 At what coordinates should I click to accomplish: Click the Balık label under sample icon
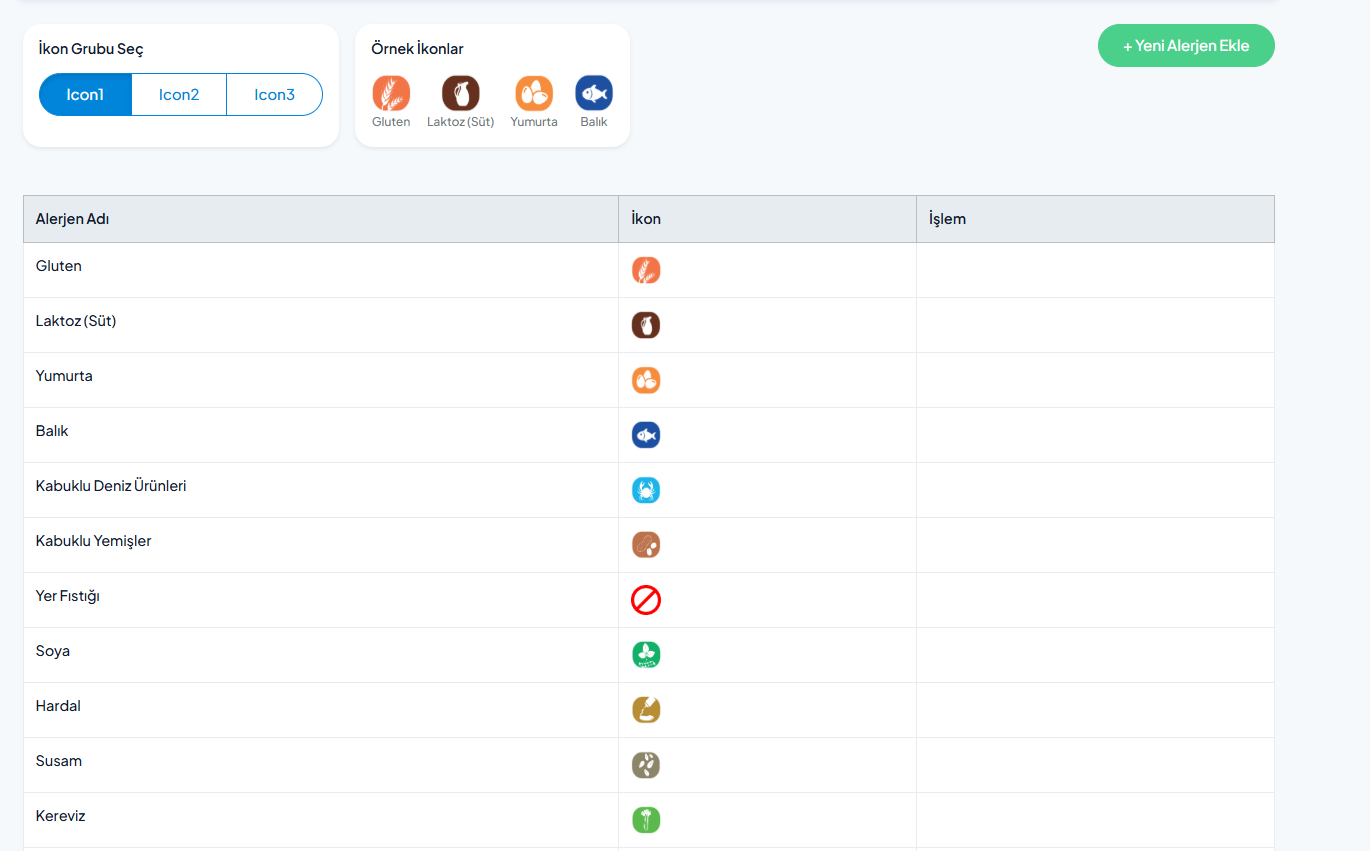point(594,122)
